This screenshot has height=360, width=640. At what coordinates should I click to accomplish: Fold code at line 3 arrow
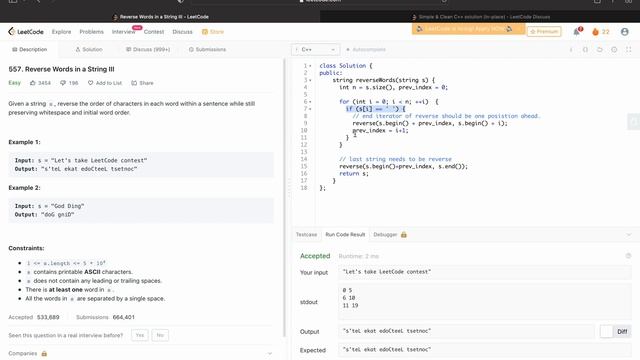(310, 80)
